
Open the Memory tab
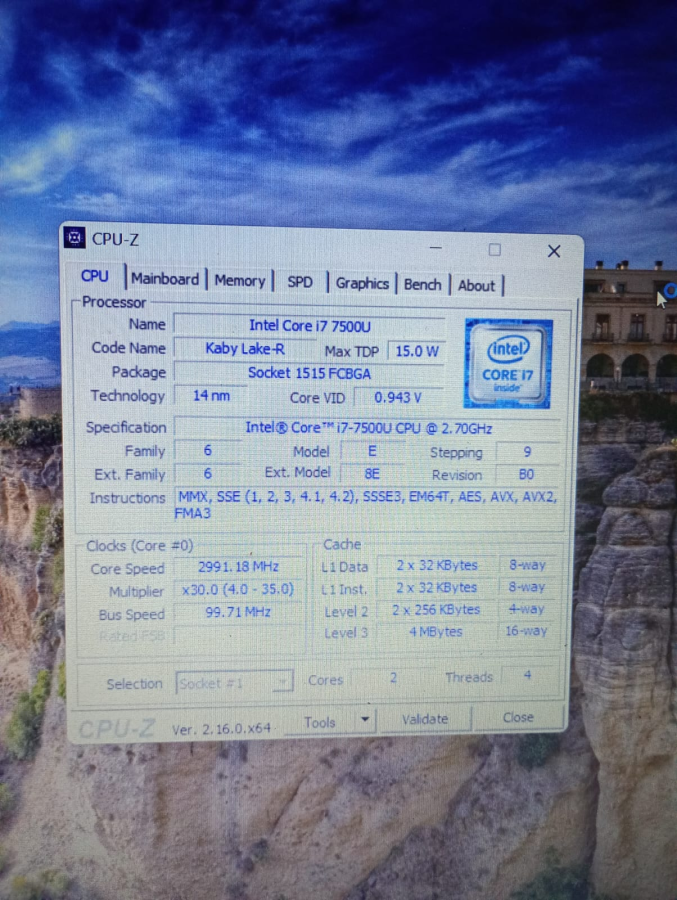click(240, 281)
